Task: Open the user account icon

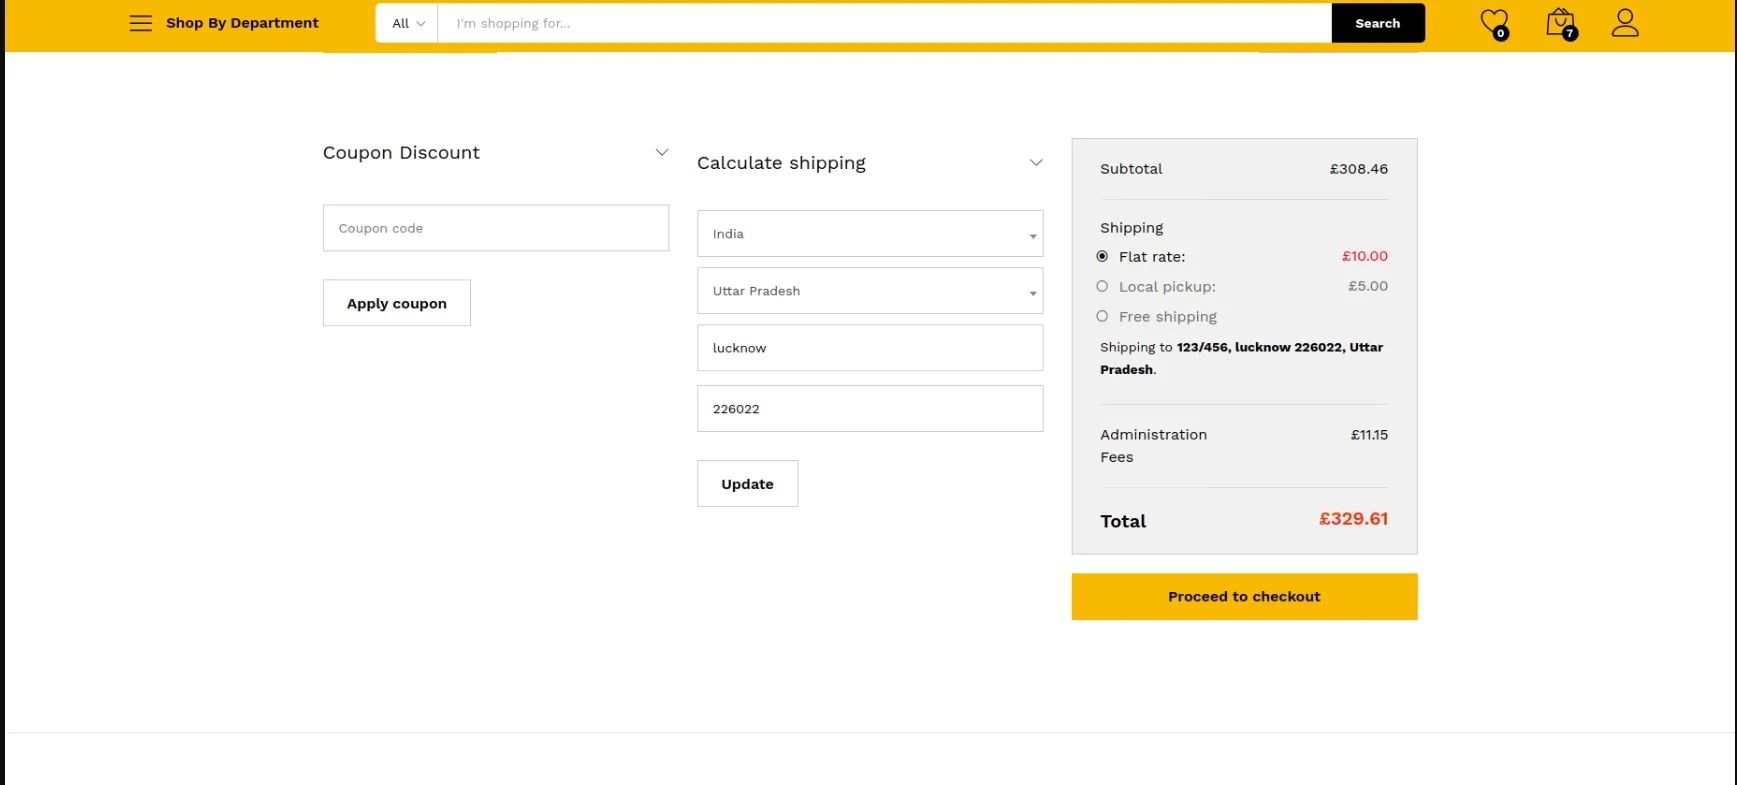Action: 1625,23
